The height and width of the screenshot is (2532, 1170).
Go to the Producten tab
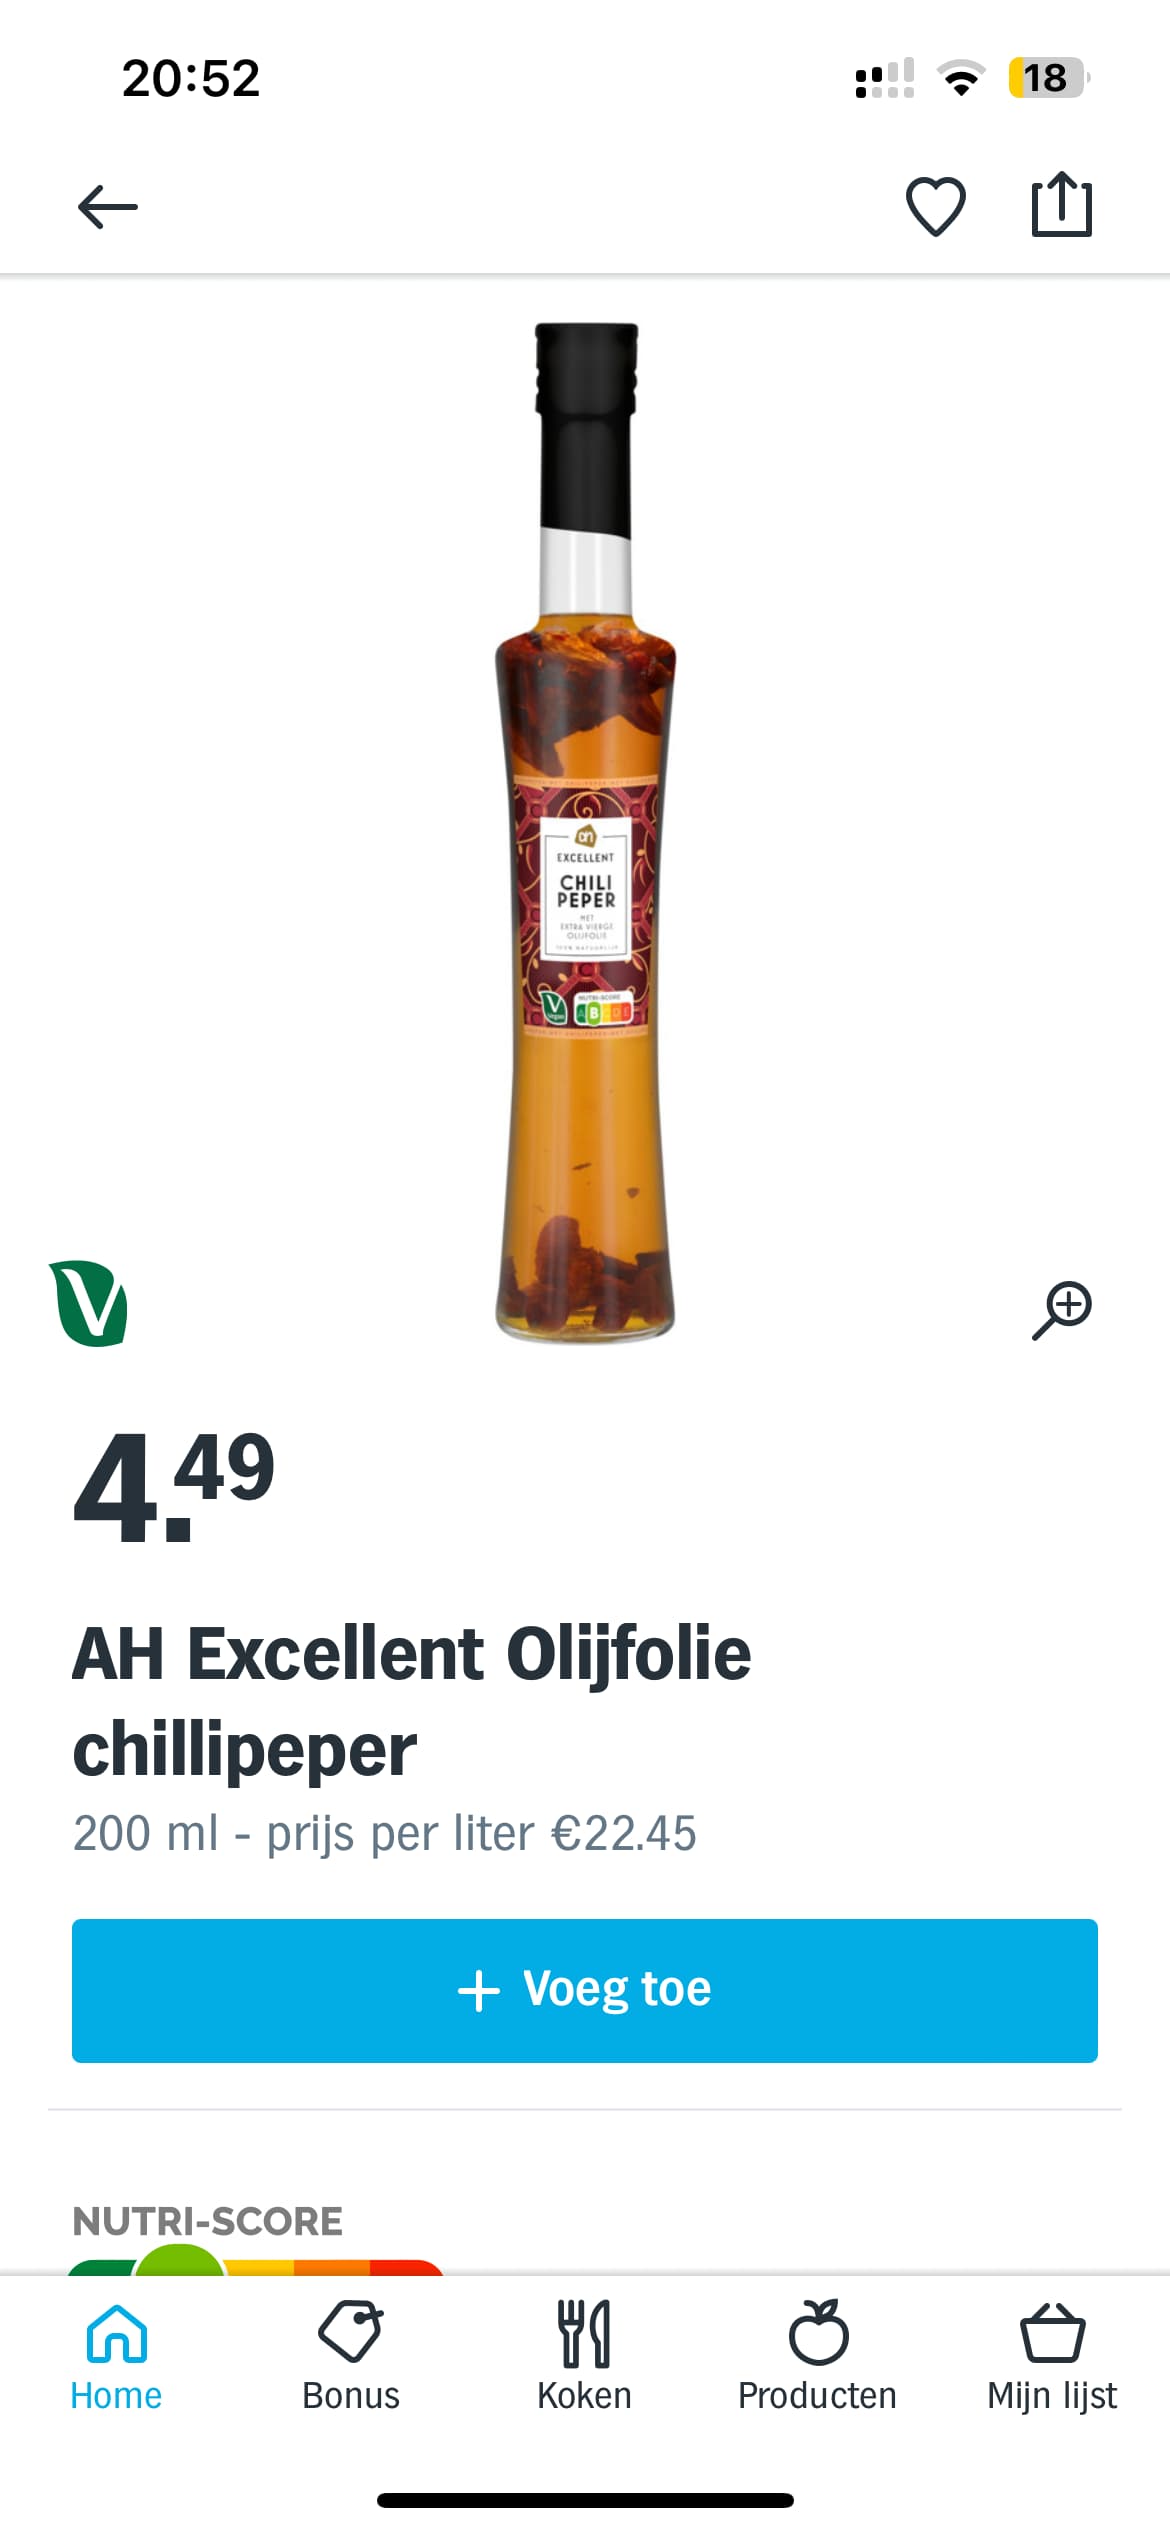tap(817, 2357)
